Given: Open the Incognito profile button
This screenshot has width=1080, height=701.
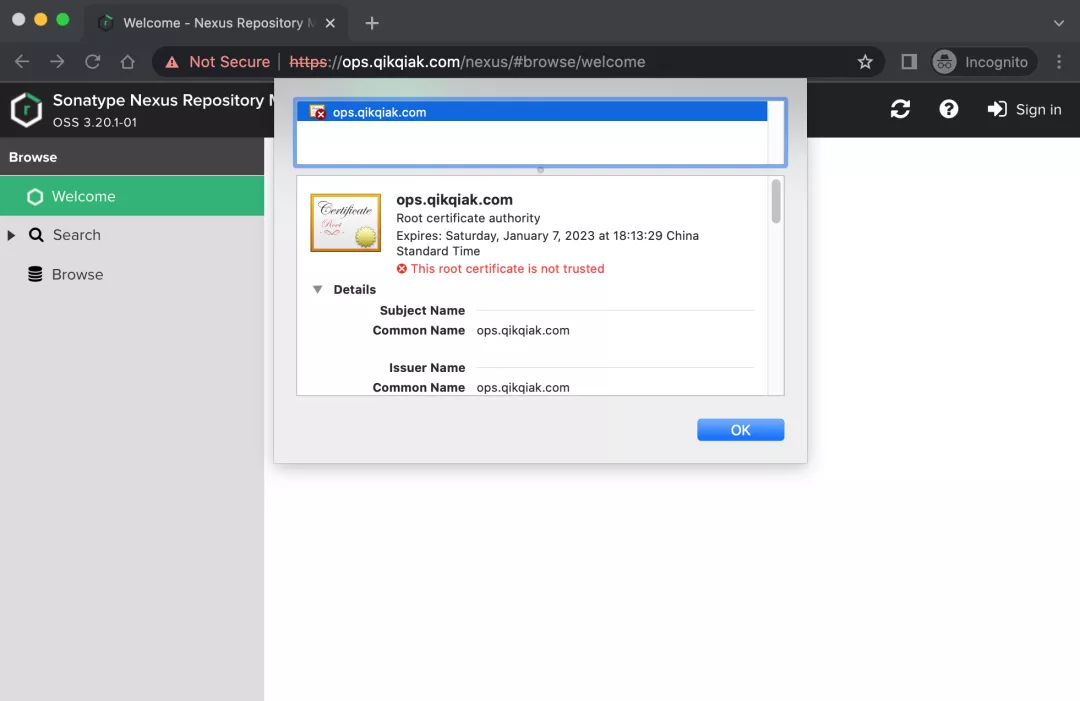Looking at the screenshot, I should (x=983, y=62).
